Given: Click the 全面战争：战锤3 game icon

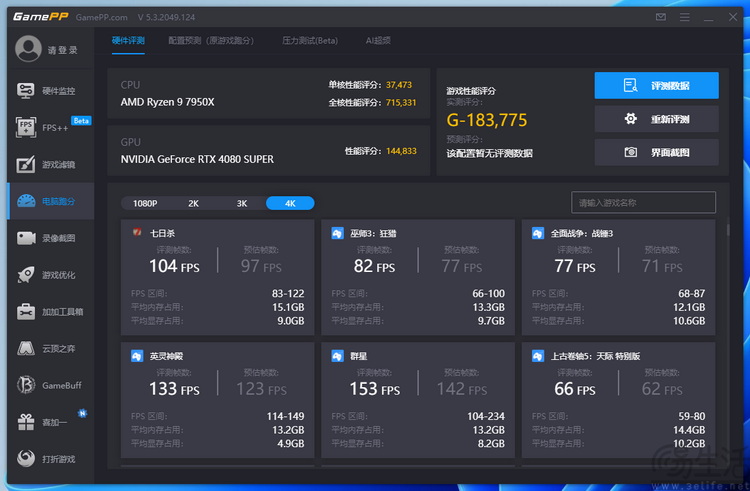Looking at the screenshot, I should [x=538, y=233].
